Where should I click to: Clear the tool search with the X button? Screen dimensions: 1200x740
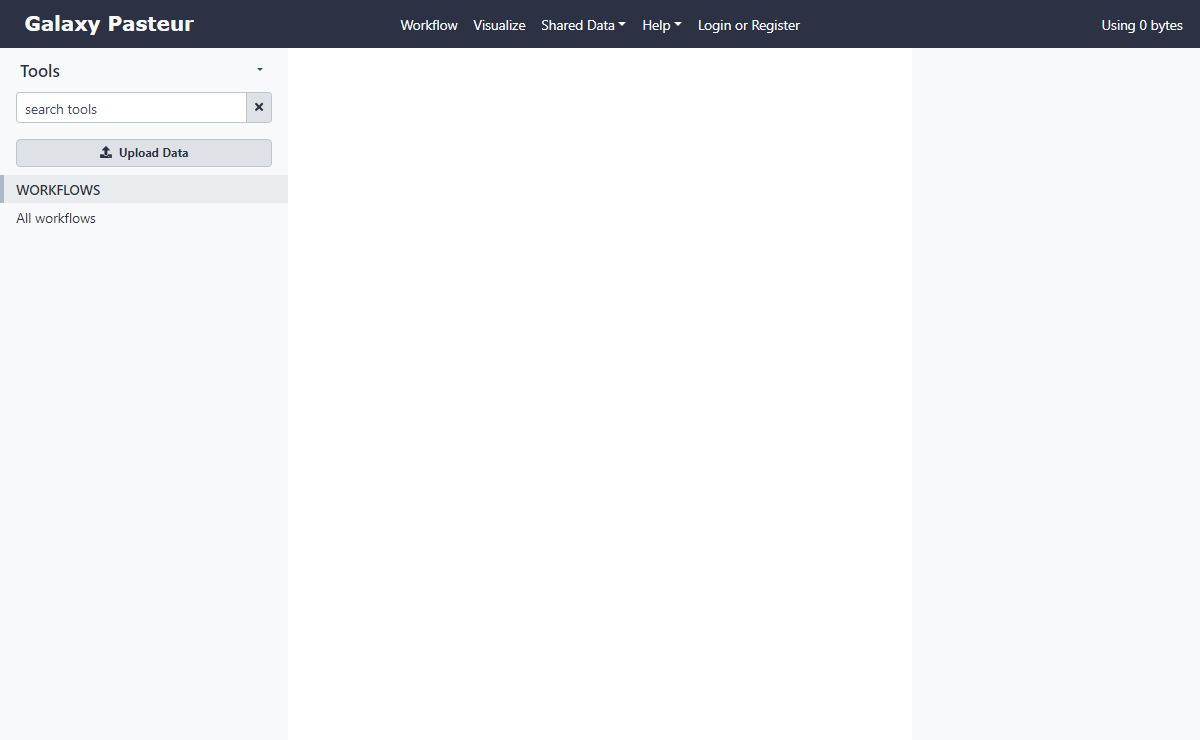(259, 108)
